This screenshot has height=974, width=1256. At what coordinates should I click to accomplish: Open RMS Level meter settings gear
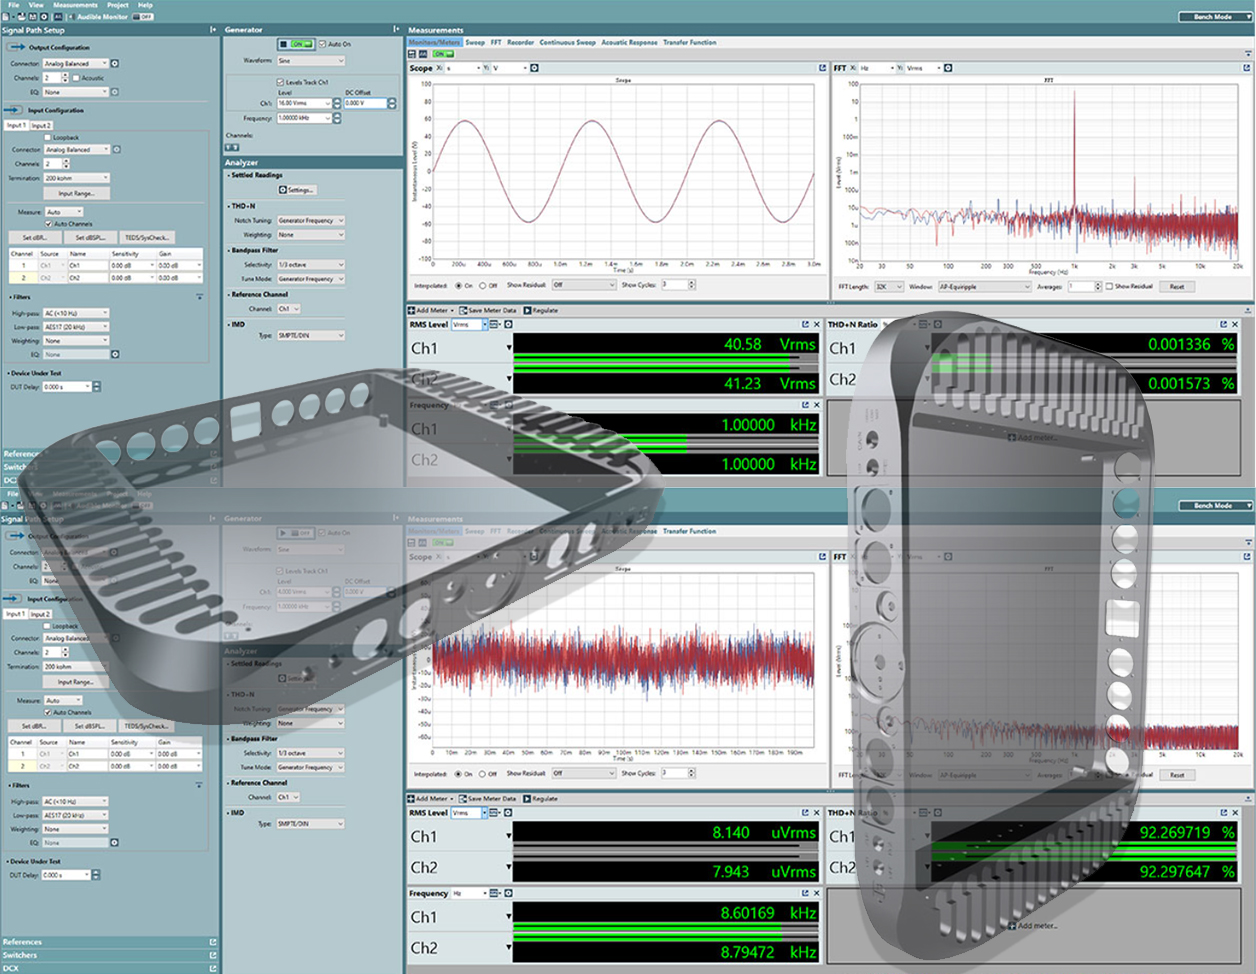[x=508, y=324]
